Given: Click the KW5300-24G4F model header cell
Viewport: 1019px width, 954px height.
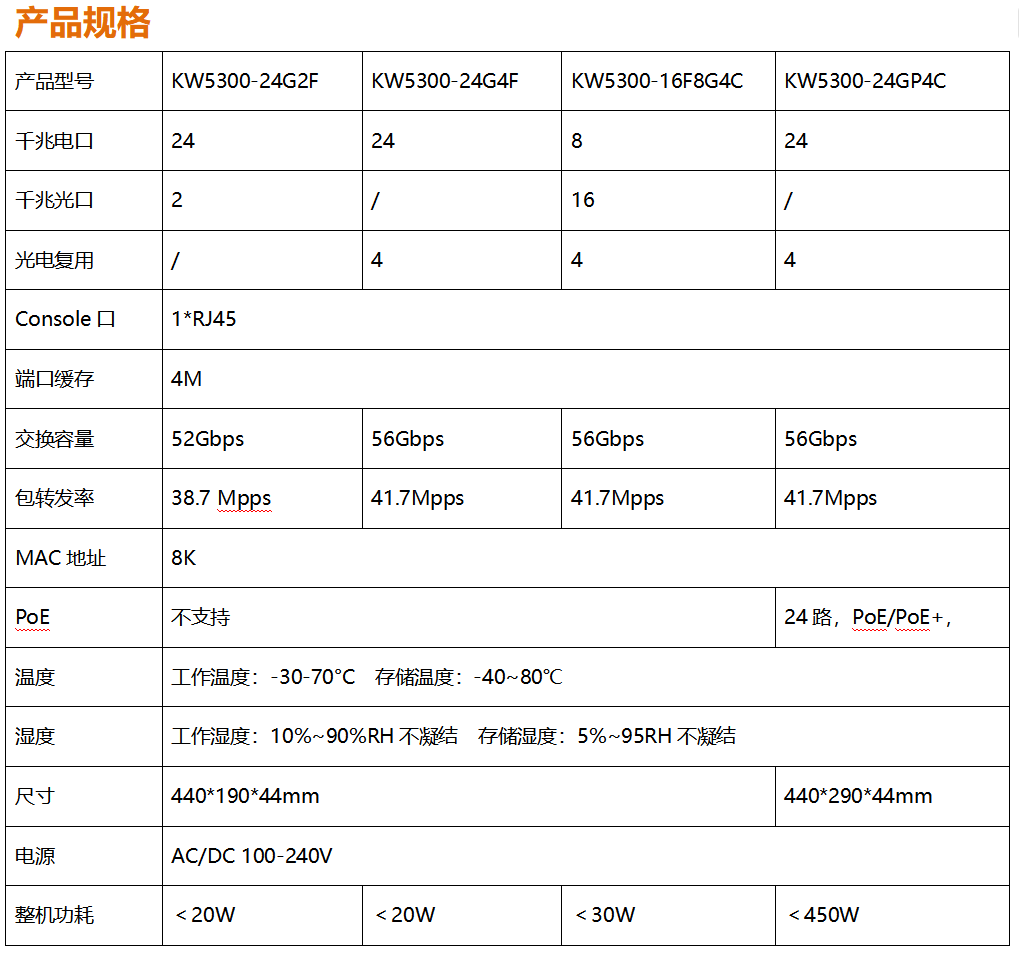Looking at the screenshot, I should pos(444,81).
